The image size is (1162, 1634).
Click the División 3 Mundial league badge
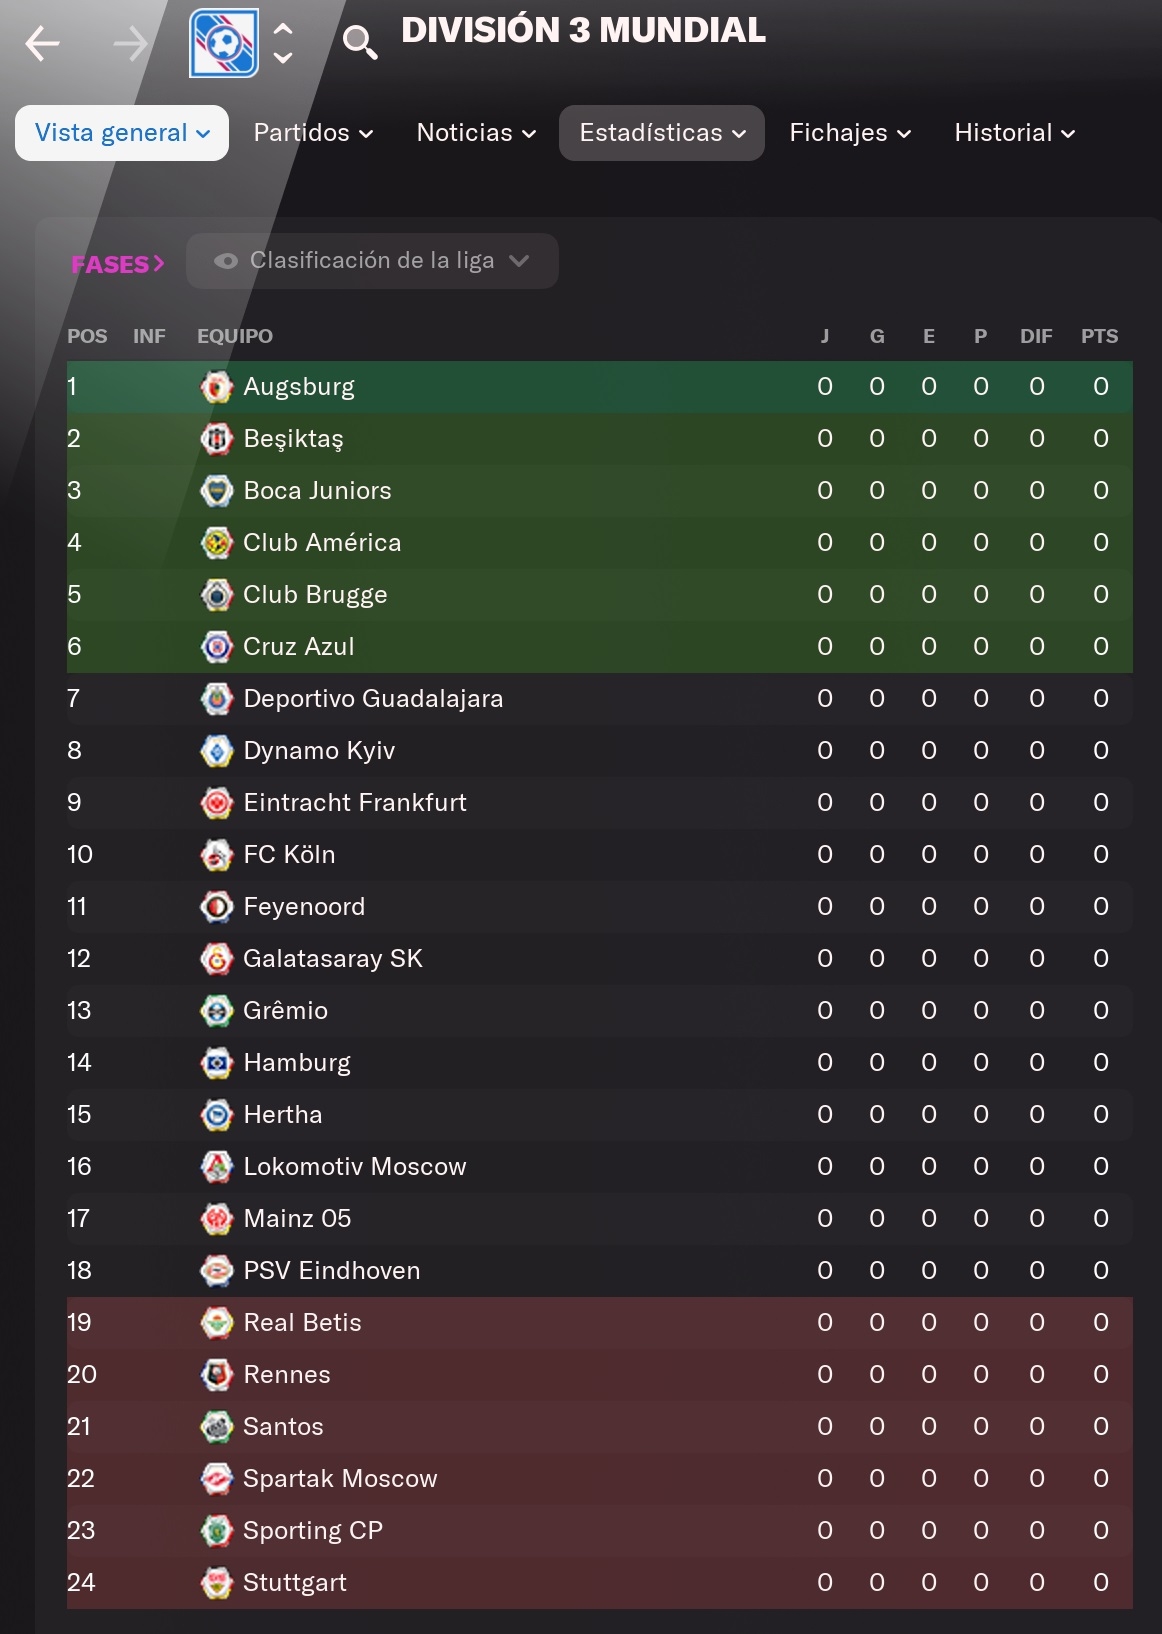(224, 43)
